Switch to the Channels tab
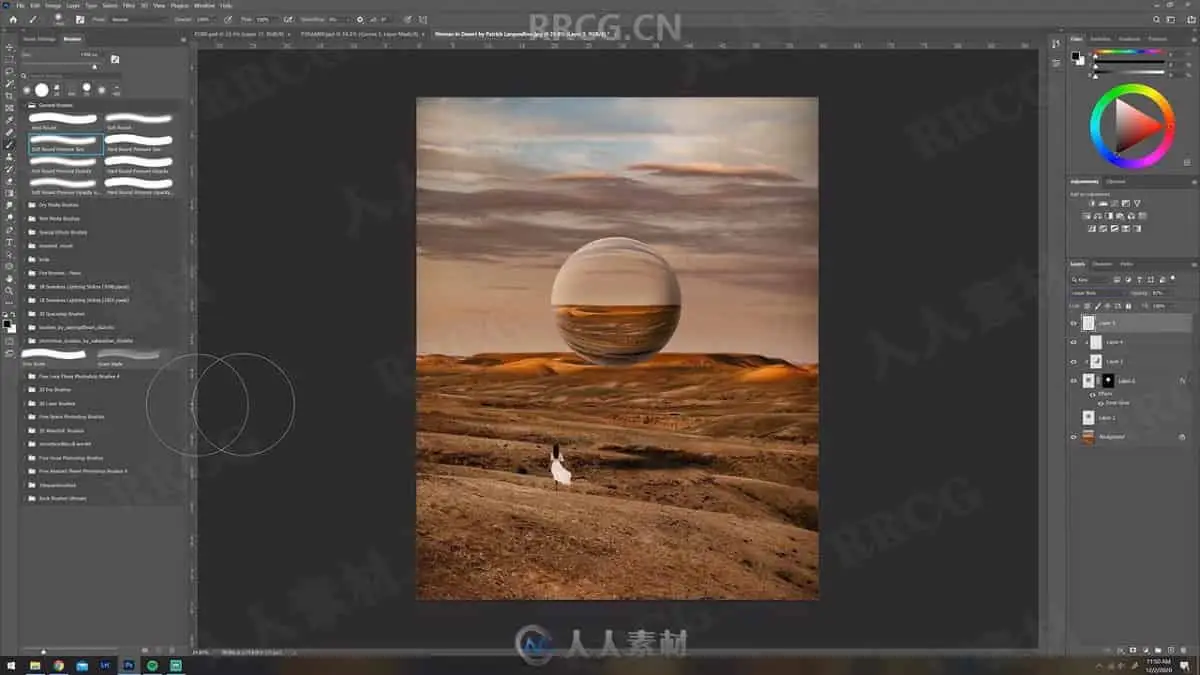1200x675 pixels. (x=1103, y=264)
